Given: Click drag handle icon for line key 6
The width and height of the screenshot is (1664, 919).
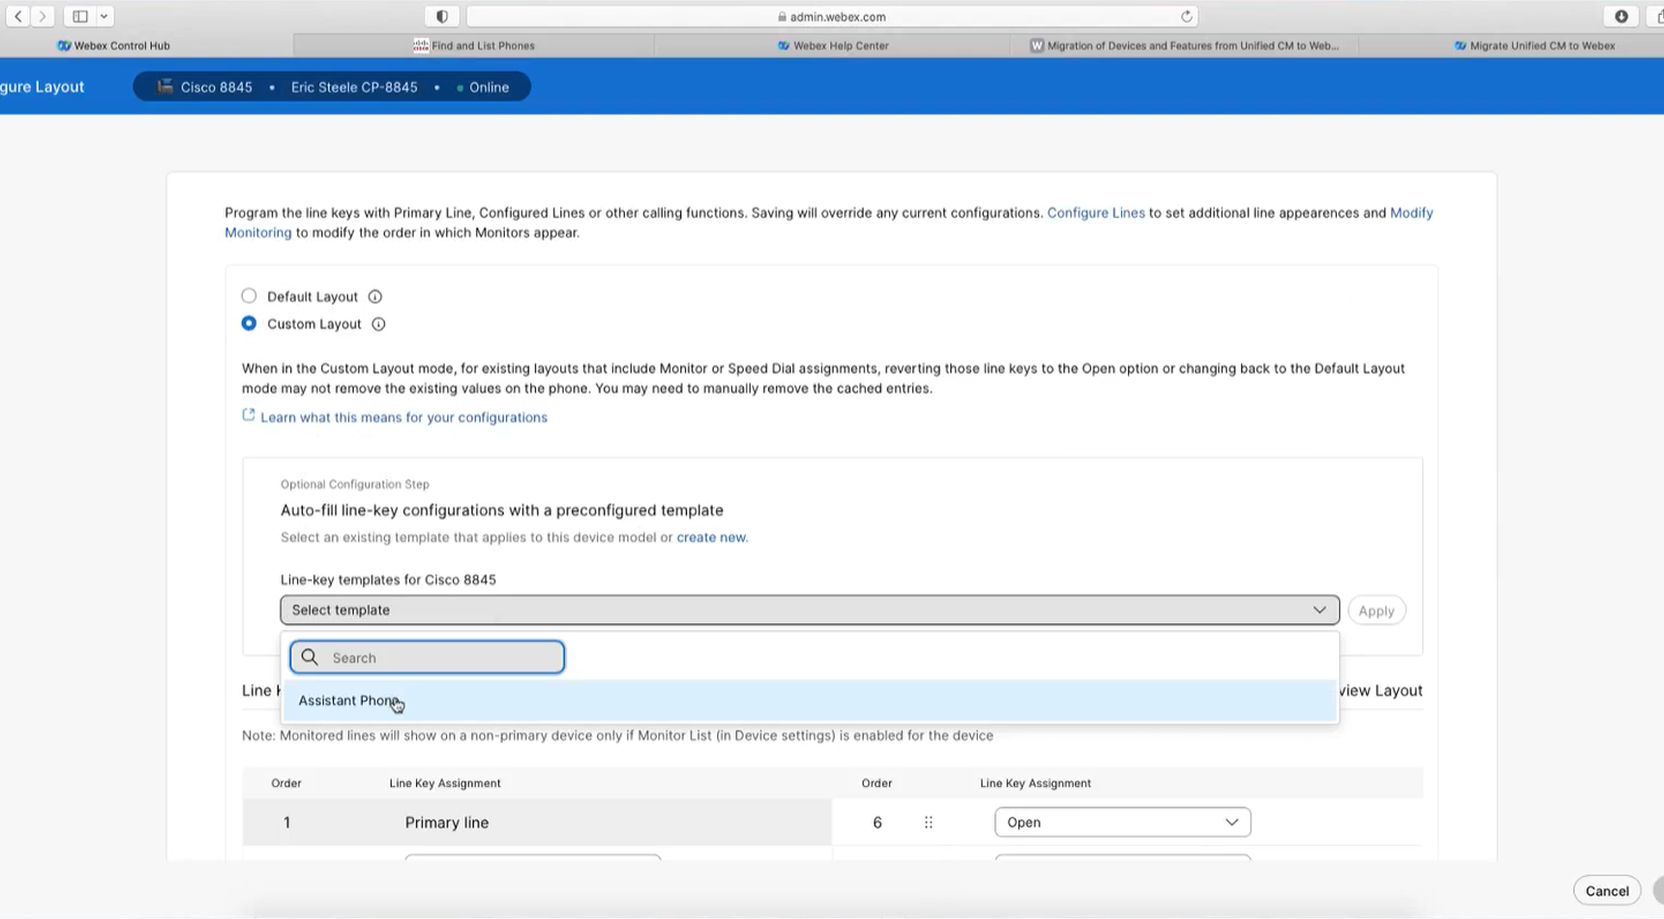Looking at the screenshot, I should point(928,822).
